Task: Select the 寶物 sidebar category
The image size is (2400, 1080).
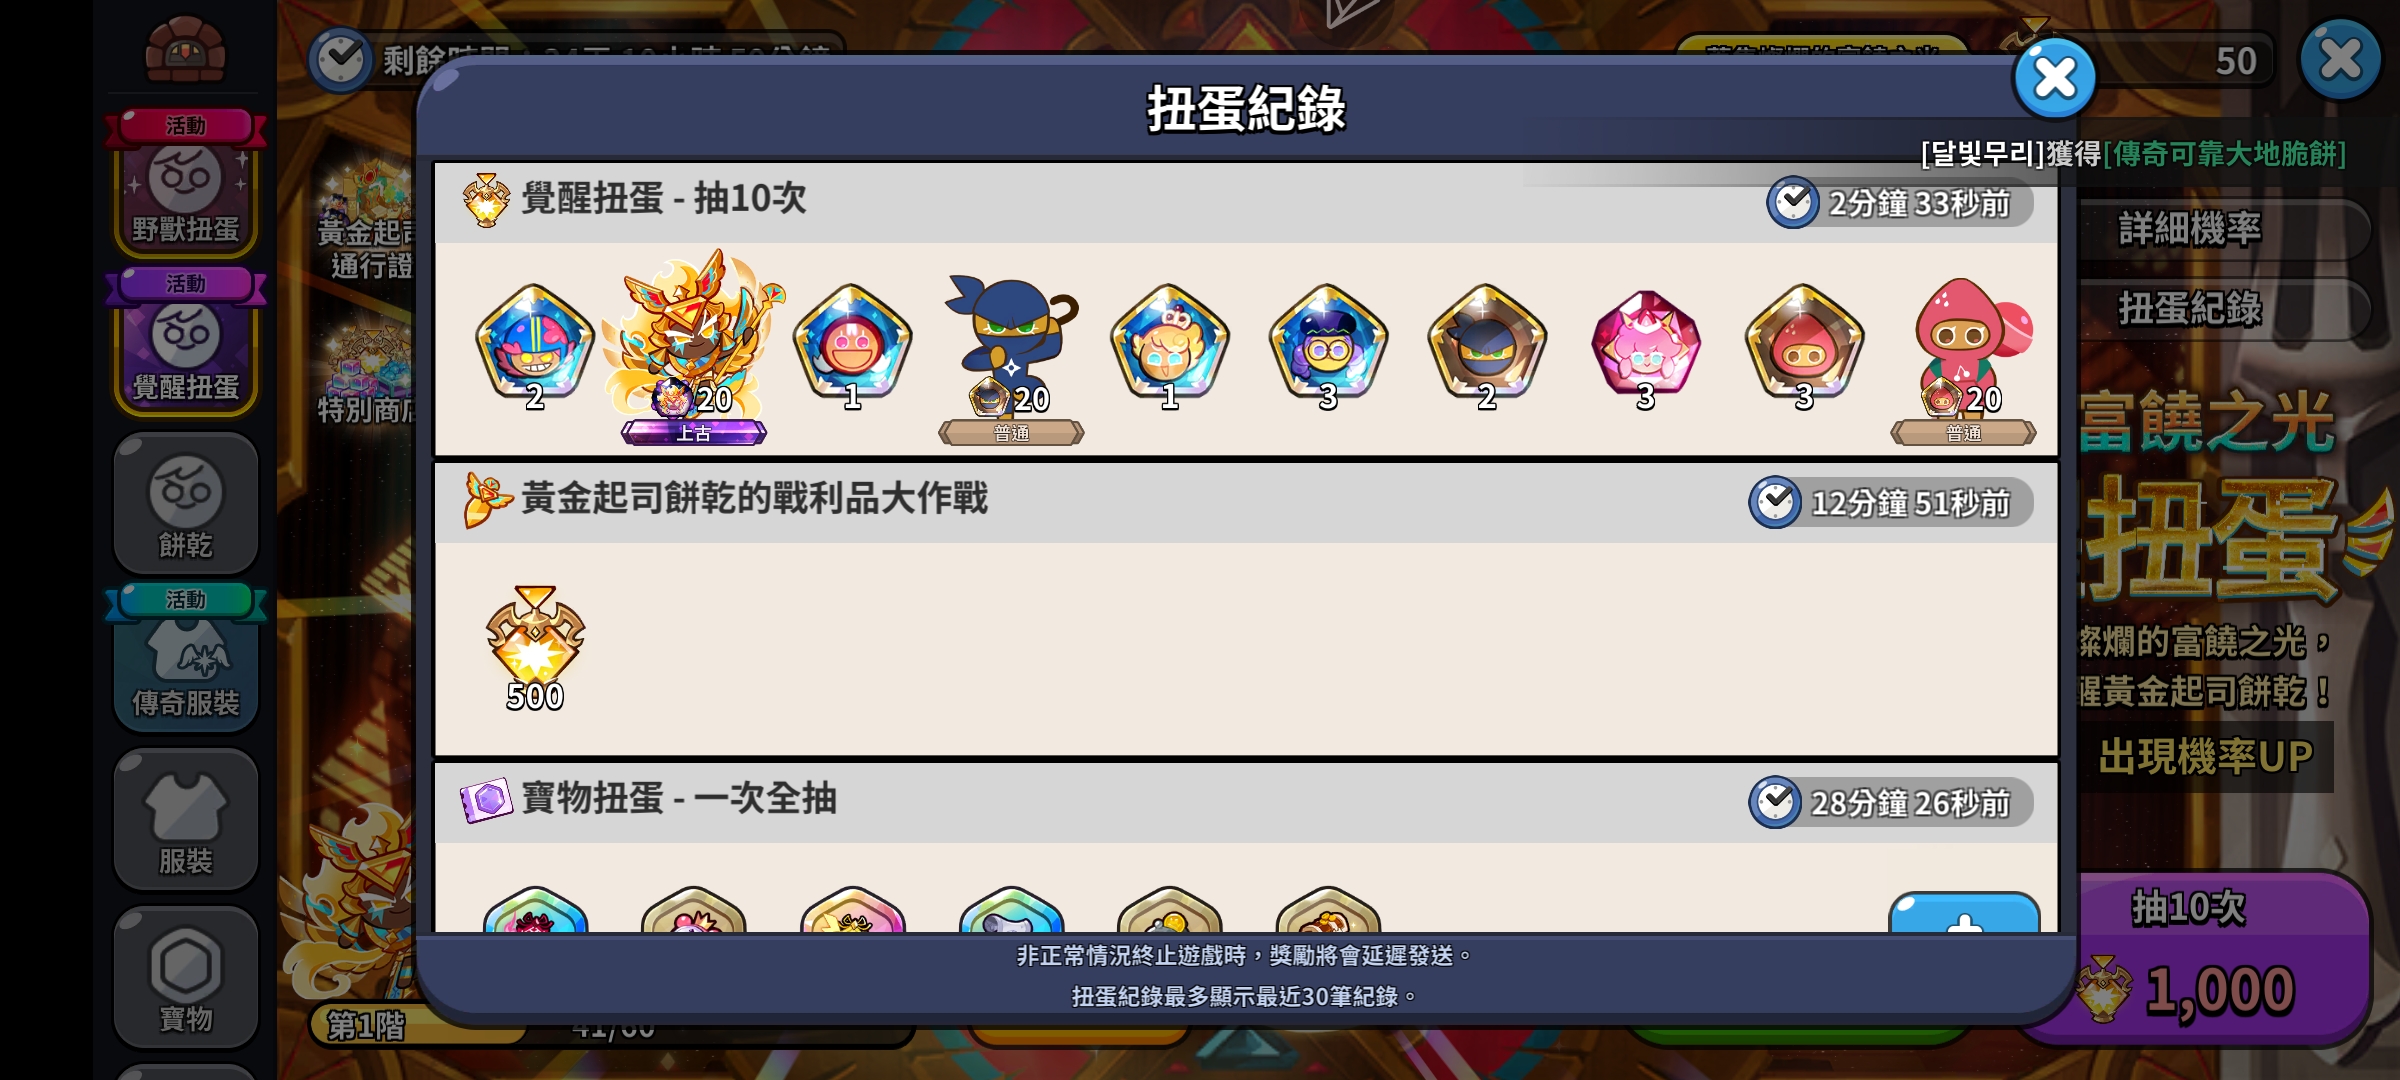Action: (x=186, y=977)
